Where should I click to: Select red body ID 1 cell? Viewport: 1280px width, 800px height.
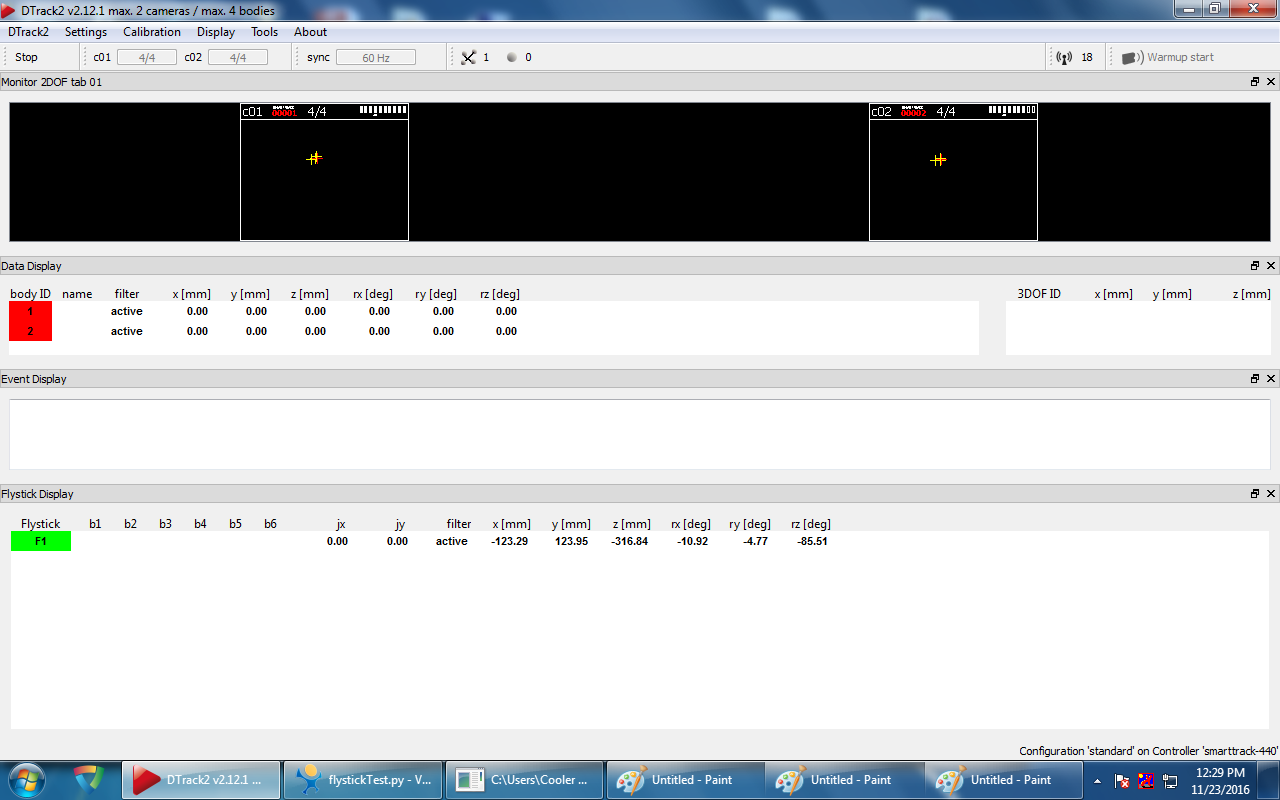pyautogui.click(x=30, y=312)
